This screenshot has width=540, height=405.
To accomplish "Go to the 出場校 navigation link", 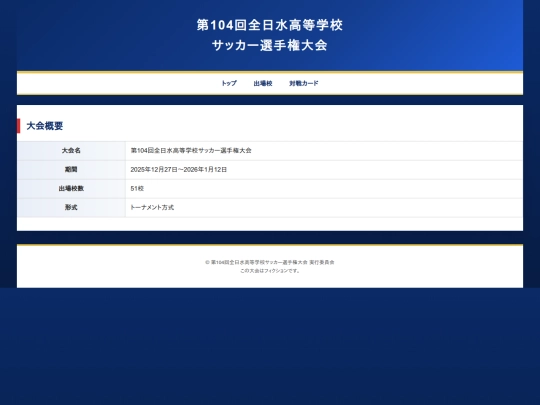I will tap(263, 83).
